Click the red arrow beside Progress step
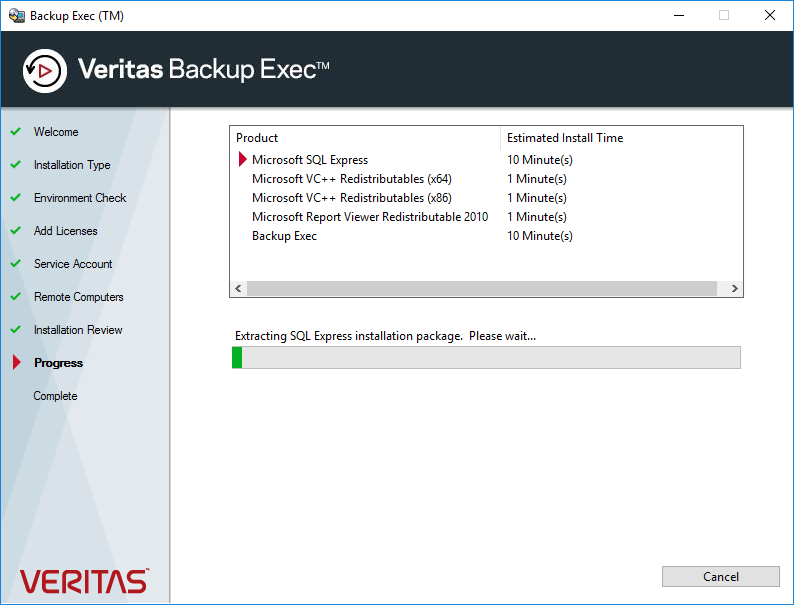Viewport: 794px width, 605px height. point(17,362)
